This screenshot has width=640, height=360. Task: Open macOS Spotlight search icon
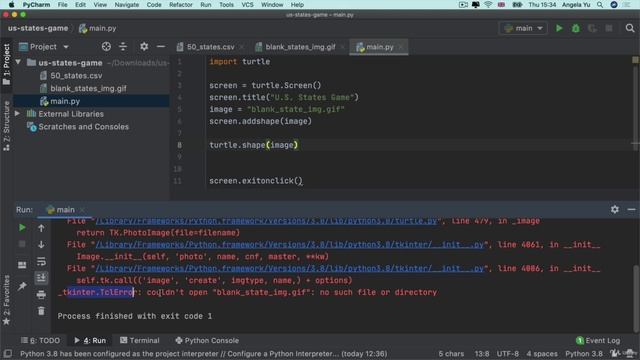[600, 5]
